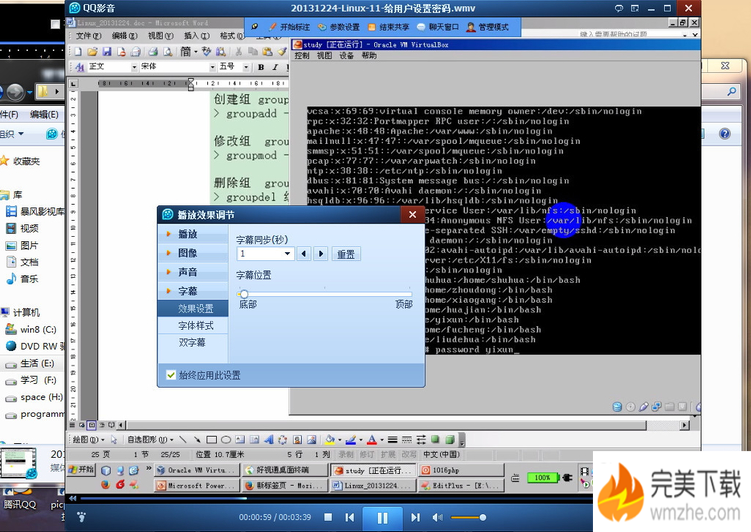Insert WordArt from drawing toolbar
The width and height of the screenshot is (751, 532).
tap(269, 440)
